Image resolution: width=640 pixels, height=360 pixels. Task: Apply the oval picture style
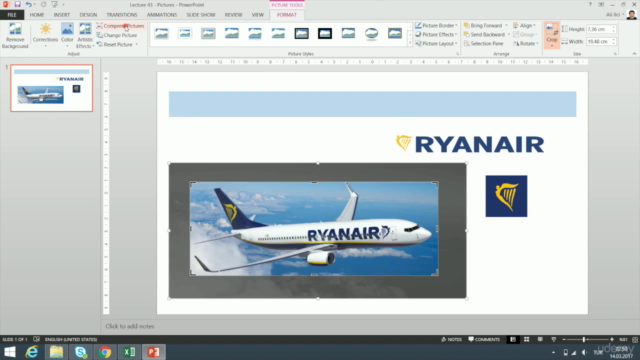coord(371,33)
